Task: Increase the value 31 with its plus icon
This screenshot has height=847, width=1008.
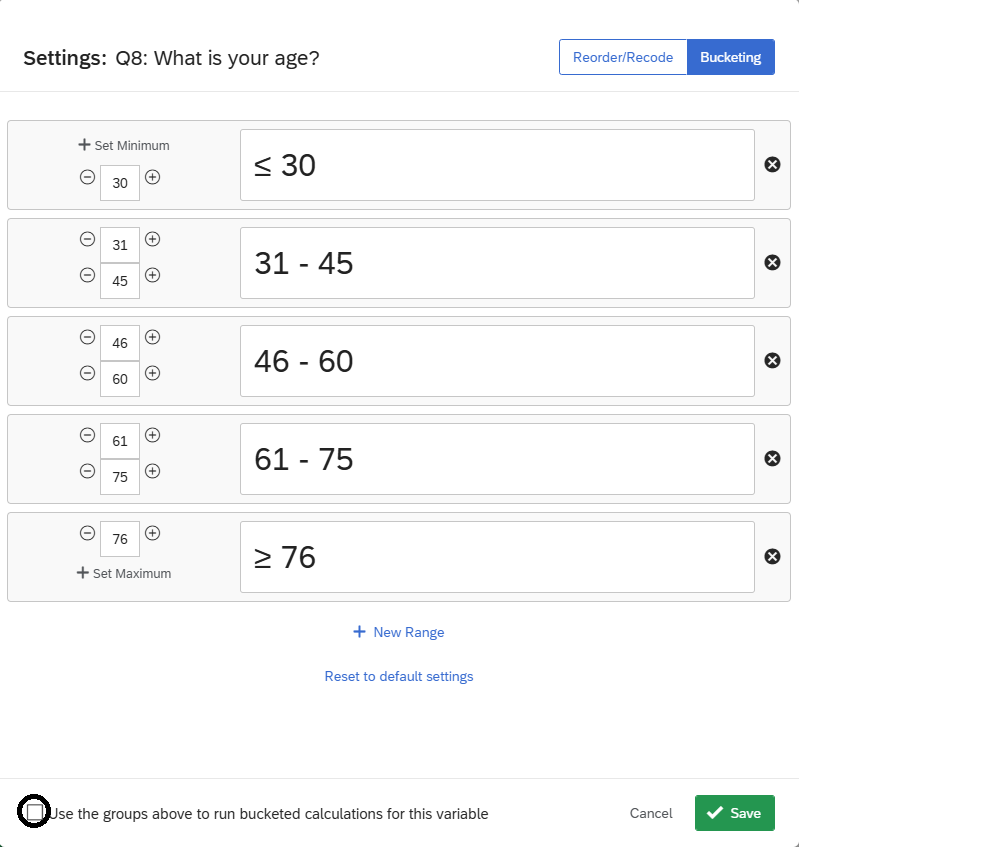Action: click(152, 239)
